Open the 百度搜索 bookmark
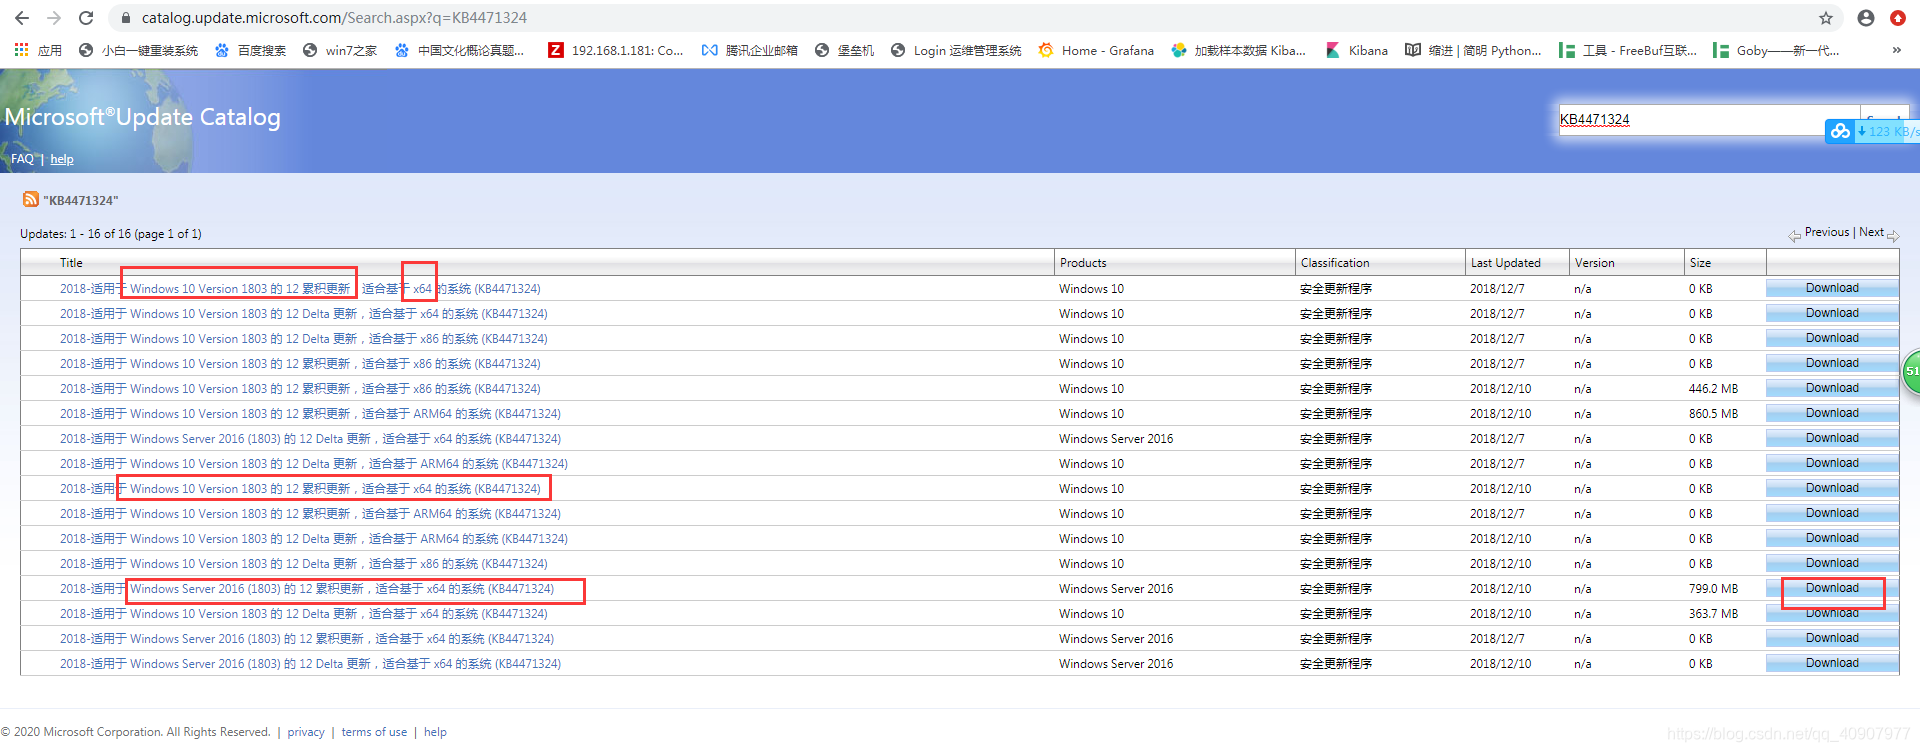 coord(250,50)
